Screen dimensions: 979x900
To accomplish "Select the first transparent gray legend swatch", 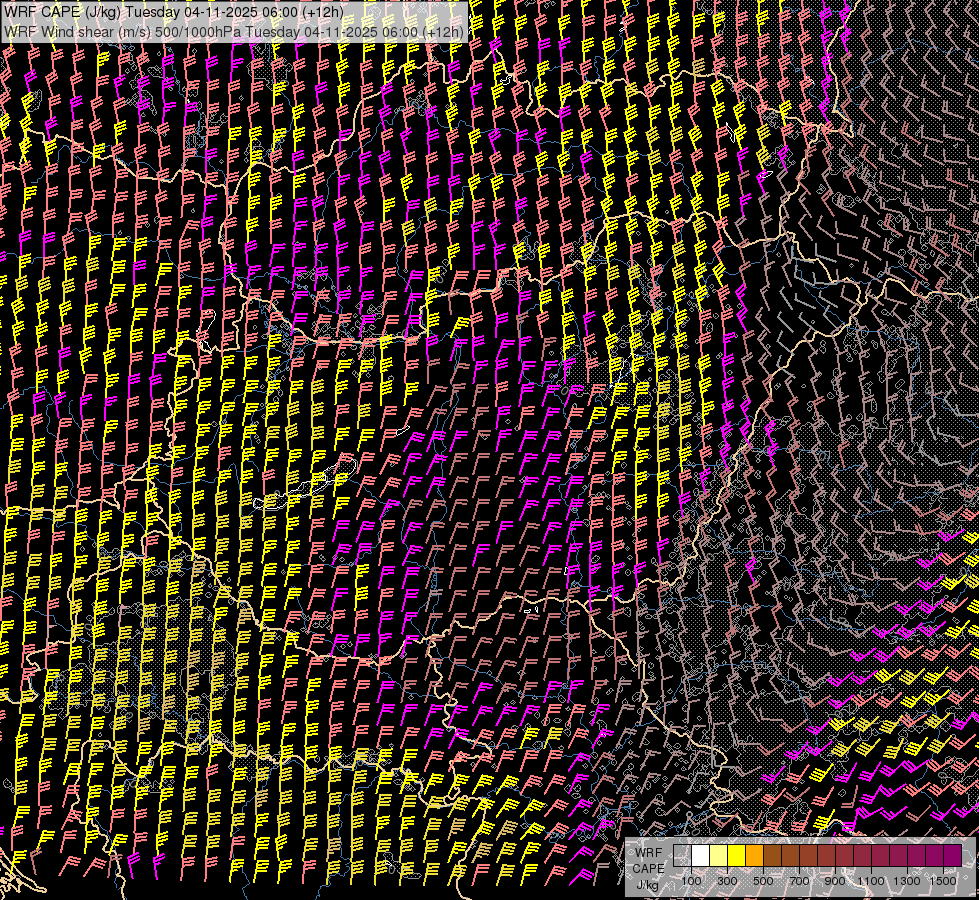I will pyautogui.click(x=683, y=855).
